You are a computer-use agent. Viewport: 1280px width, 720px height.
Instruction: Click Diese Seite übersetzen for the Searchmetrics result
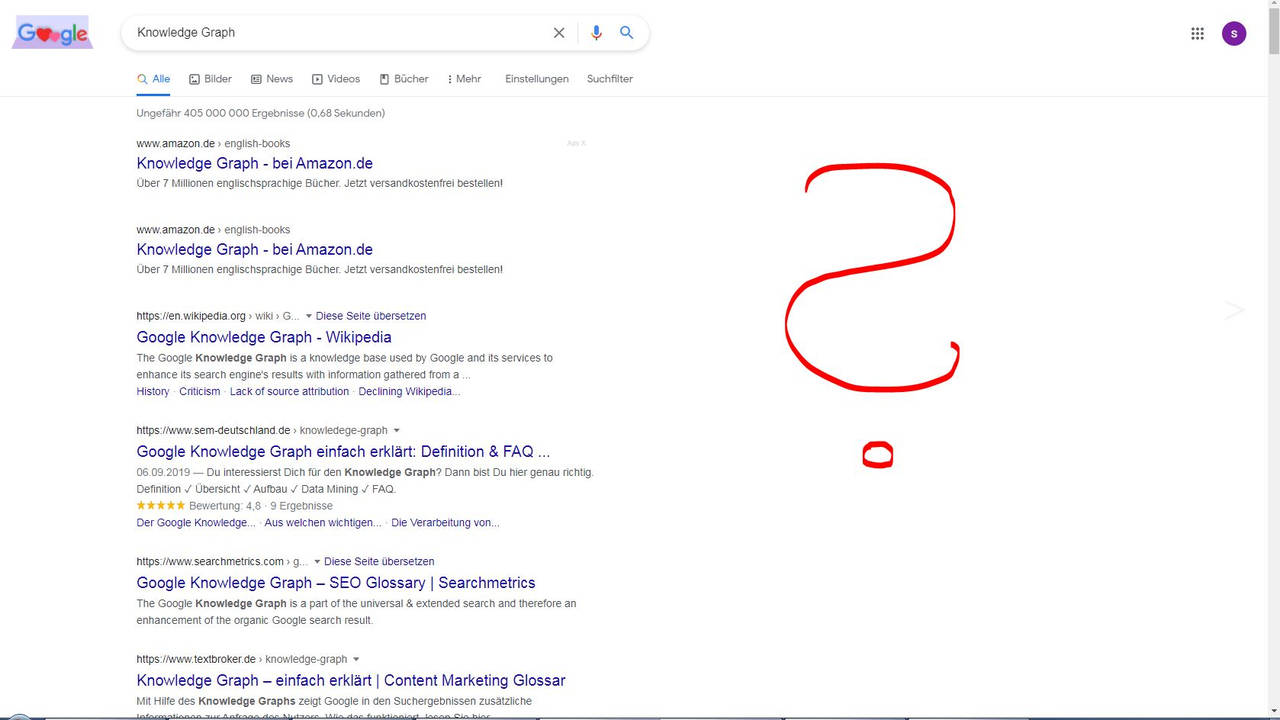379,562
